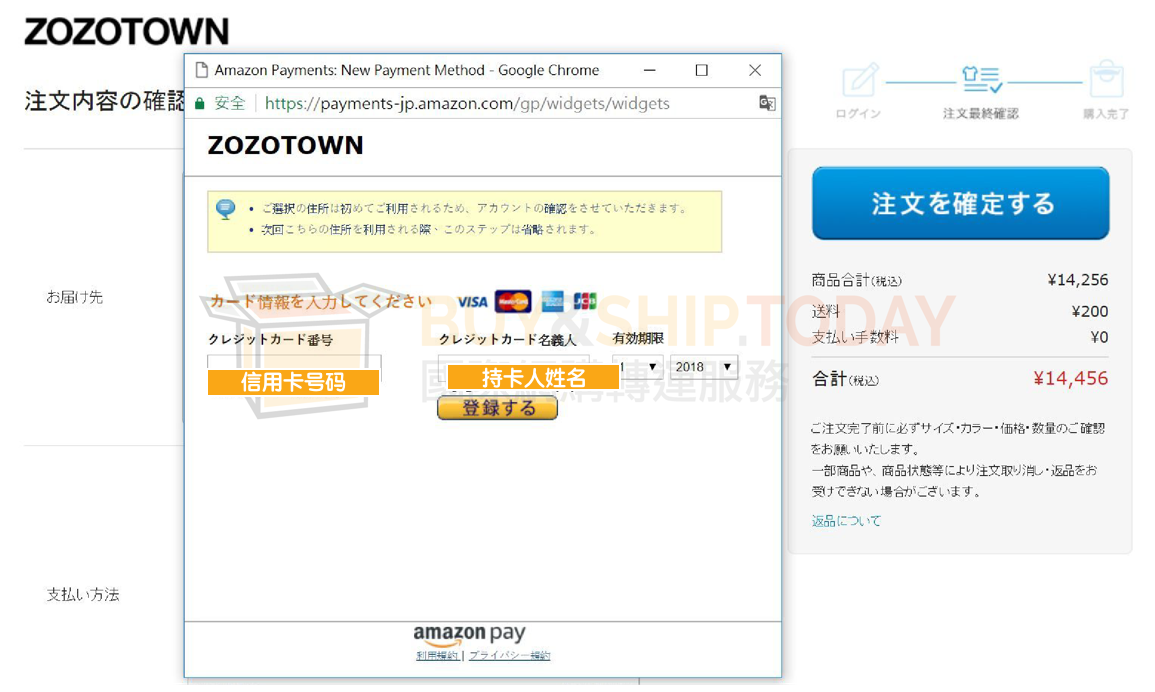The image size is (1155, 692).
Task: Minimize the Amazon Payments popup window
Action: (650, 70)
